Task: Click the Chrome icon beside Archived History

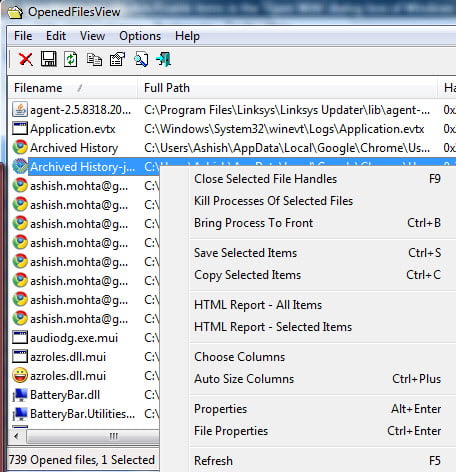Action: pyautogui.click(x=20, y=147)
